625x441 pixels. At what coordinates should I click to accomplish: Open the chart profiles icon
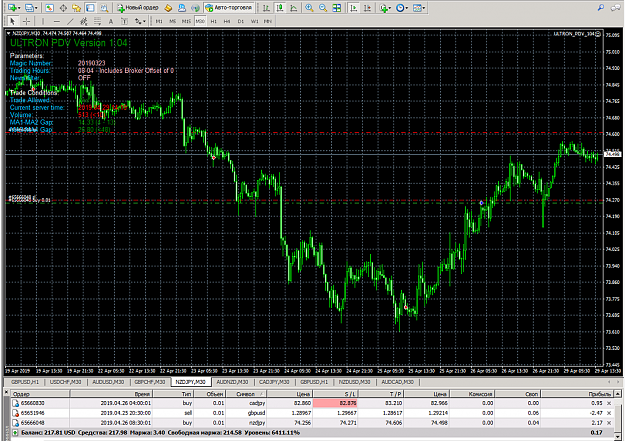pos(29,8)
